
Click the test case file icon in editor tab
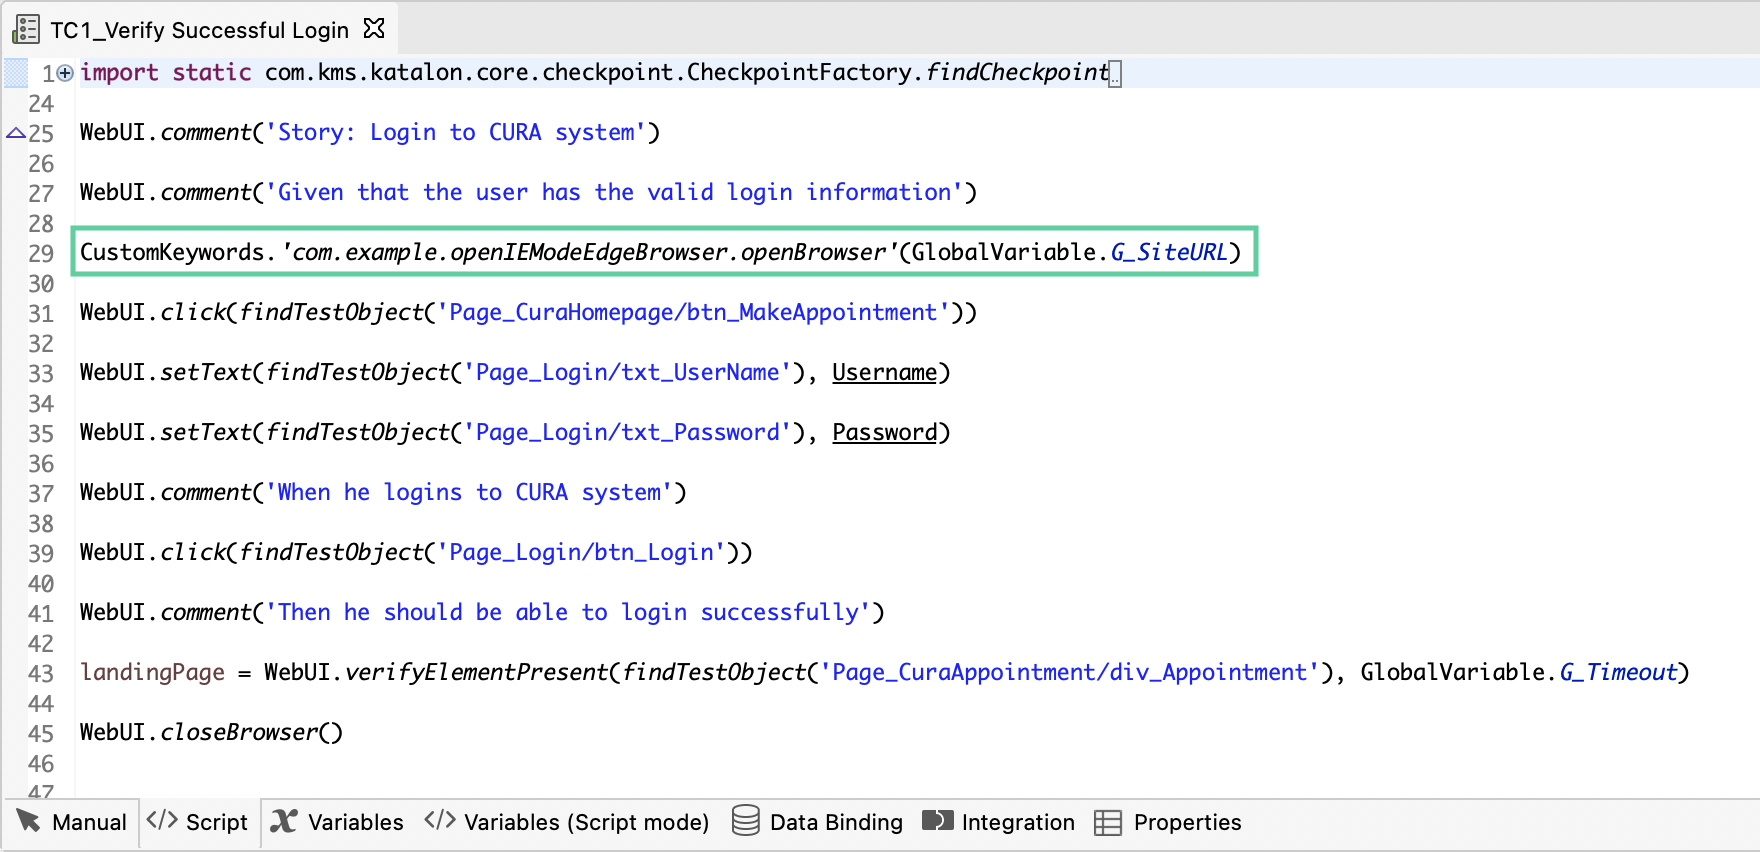(x=26, y=29)
